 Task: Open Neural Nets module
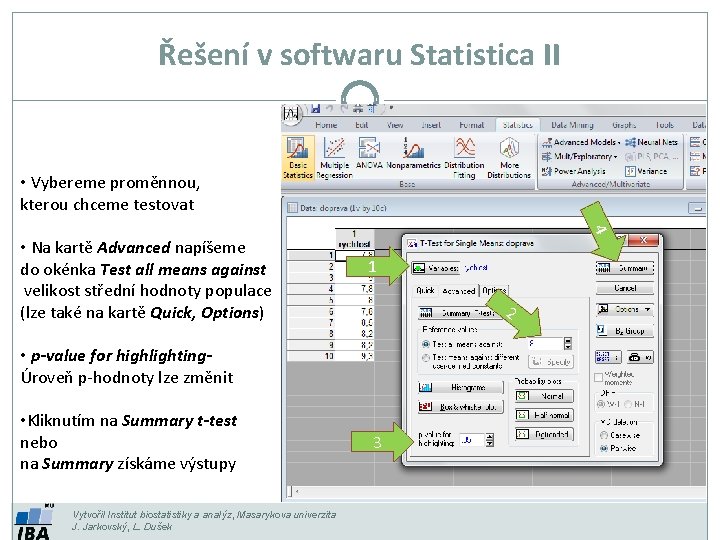tap(652, 142)
